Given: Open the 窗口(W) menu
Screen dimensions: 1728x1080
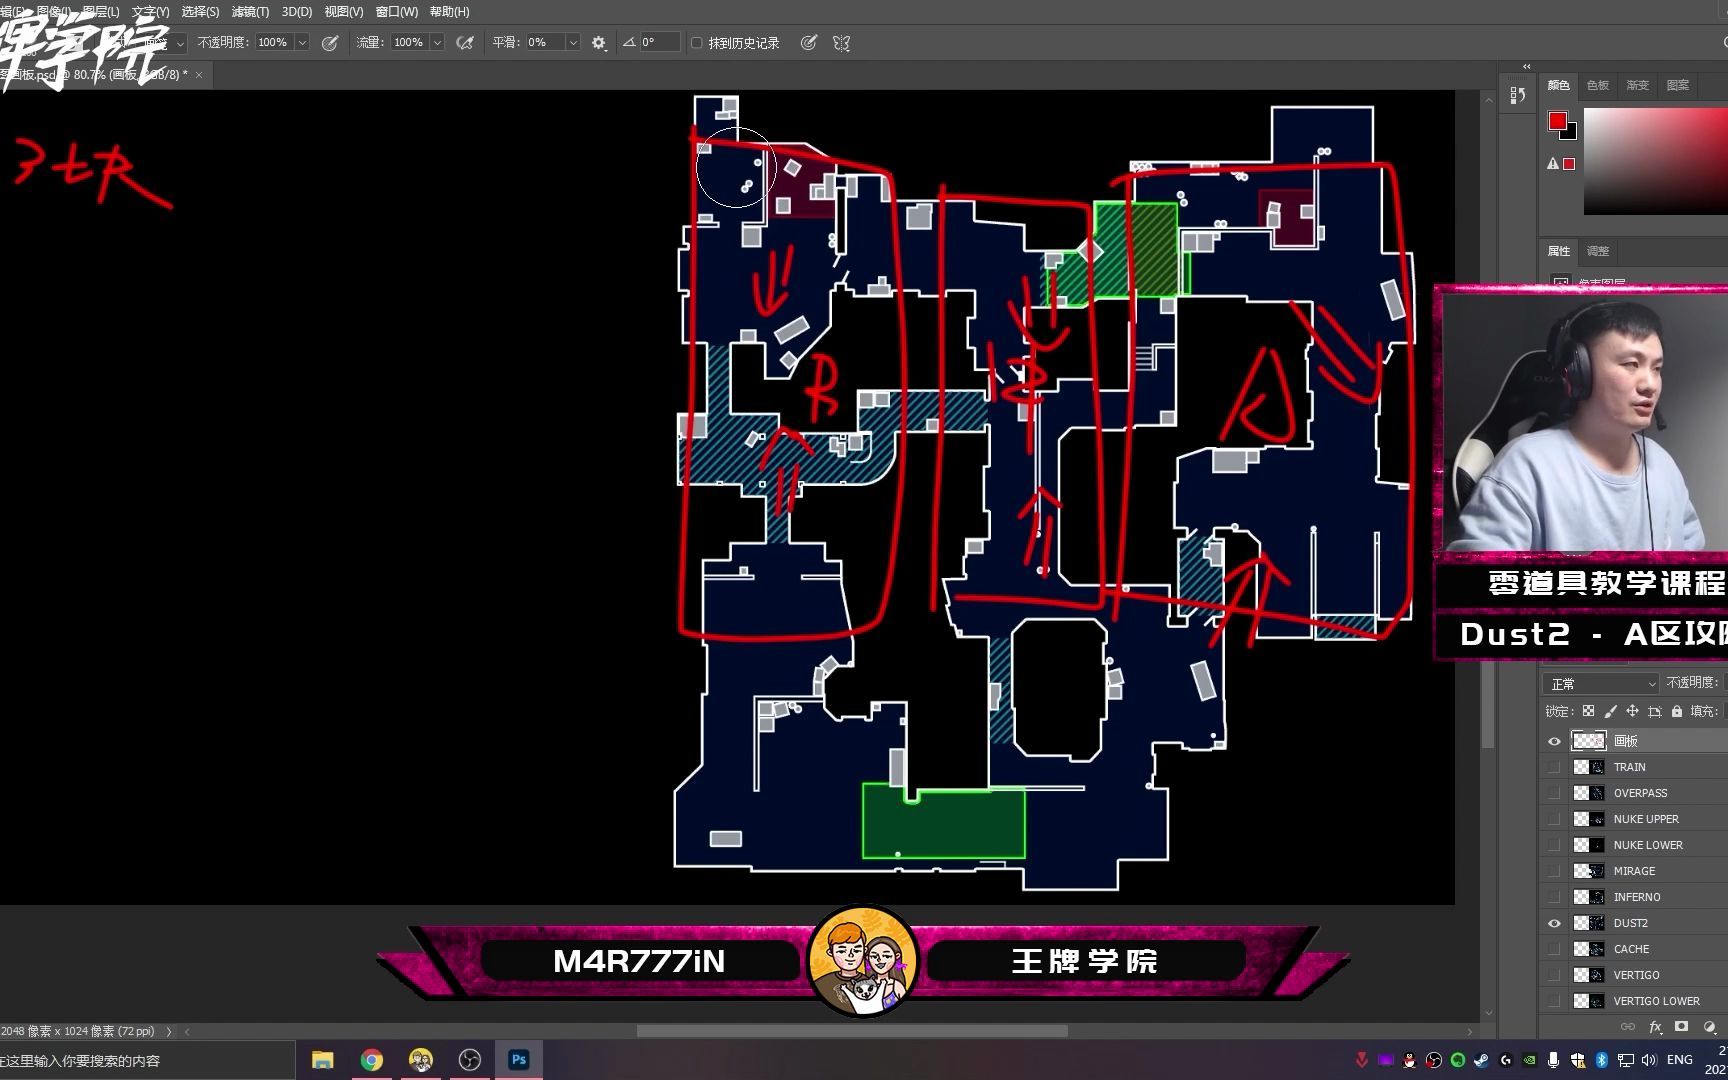Looking at the screenshot, I should coord(397,12).
